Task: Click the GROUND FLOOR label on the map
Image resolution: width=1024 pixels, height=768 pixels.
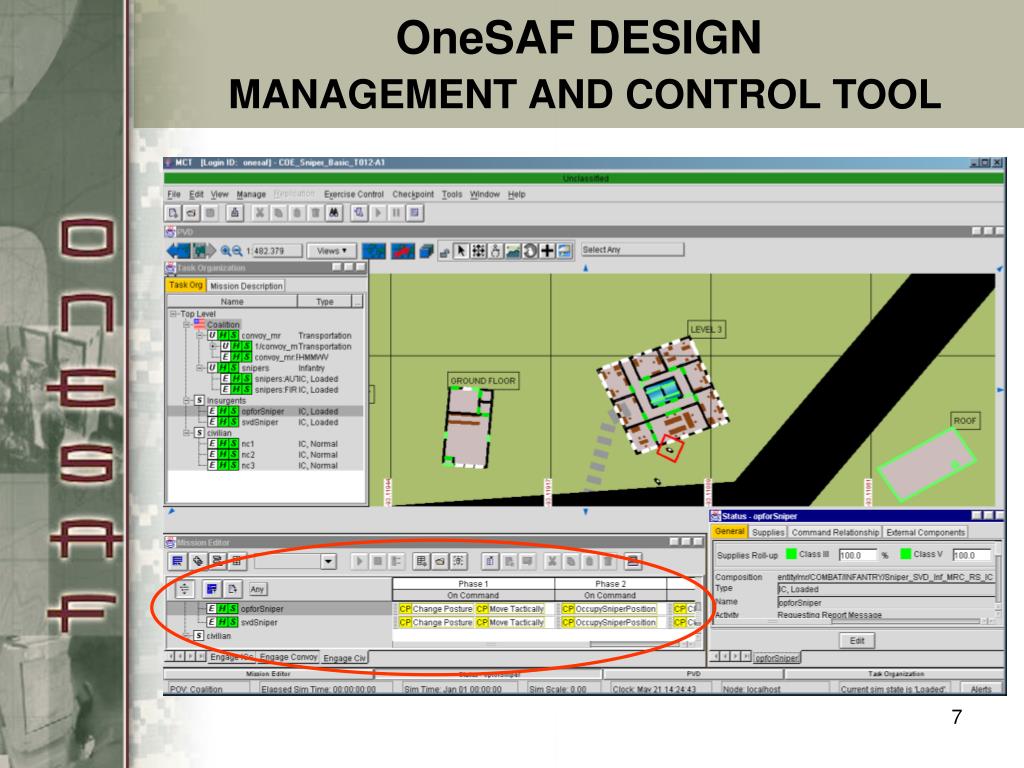Action: [x=483, y=381]
